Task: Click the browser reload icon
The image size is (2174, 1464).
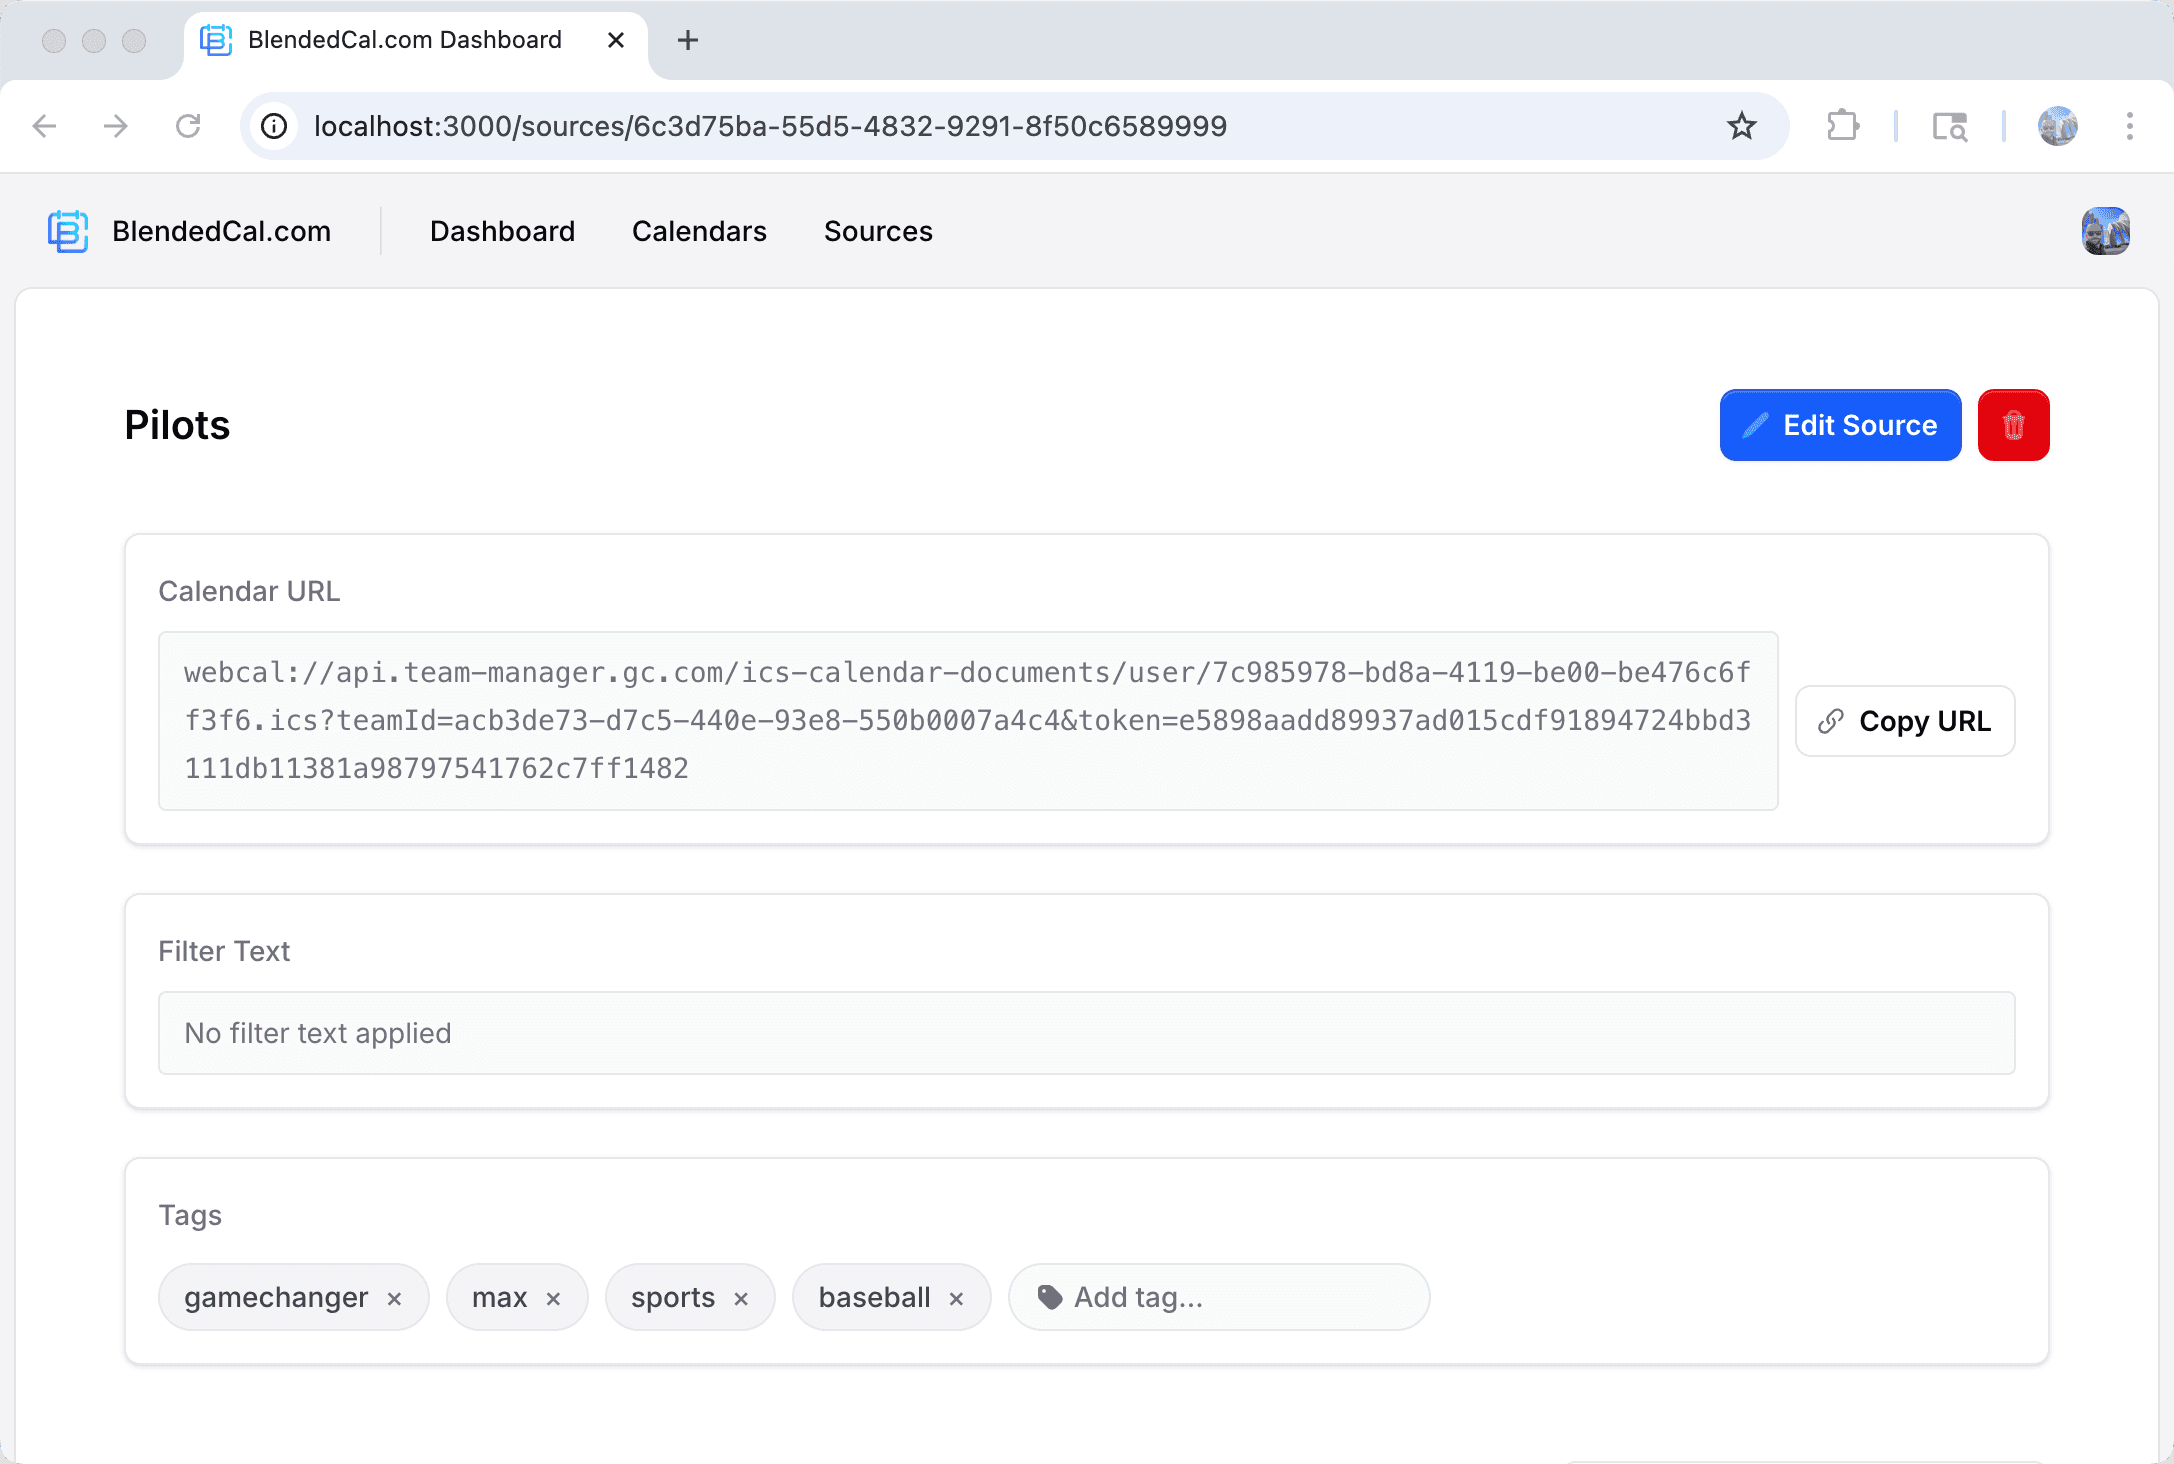Action: [x=188, y=126]
